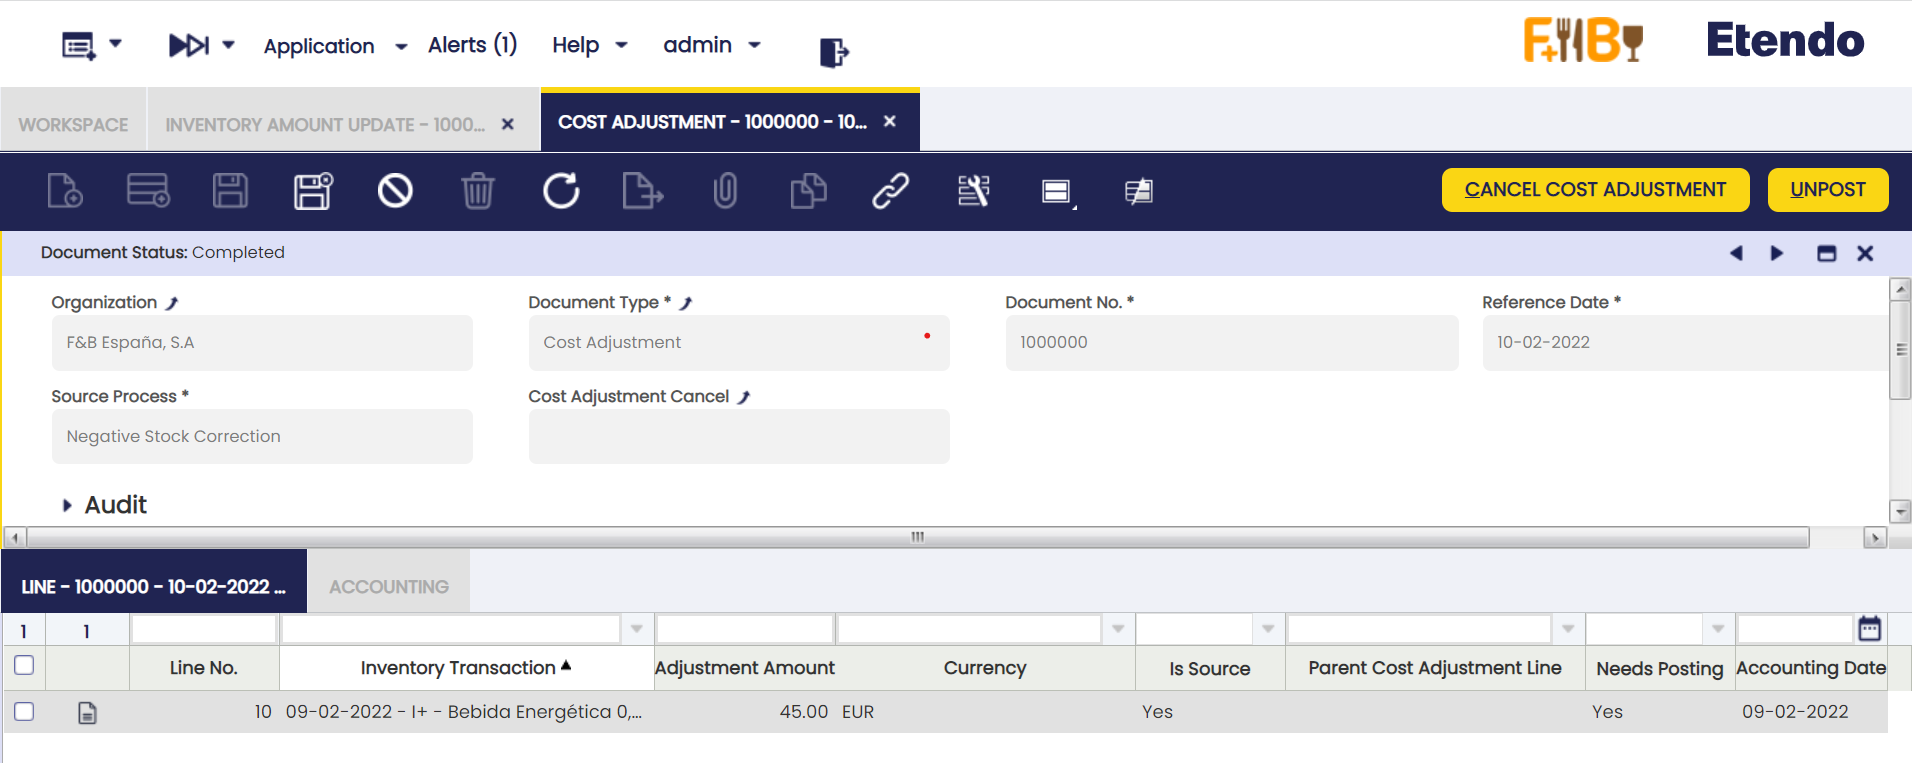
Task: Check the line 10 row checkbox
Action: [x=24, y=711]
